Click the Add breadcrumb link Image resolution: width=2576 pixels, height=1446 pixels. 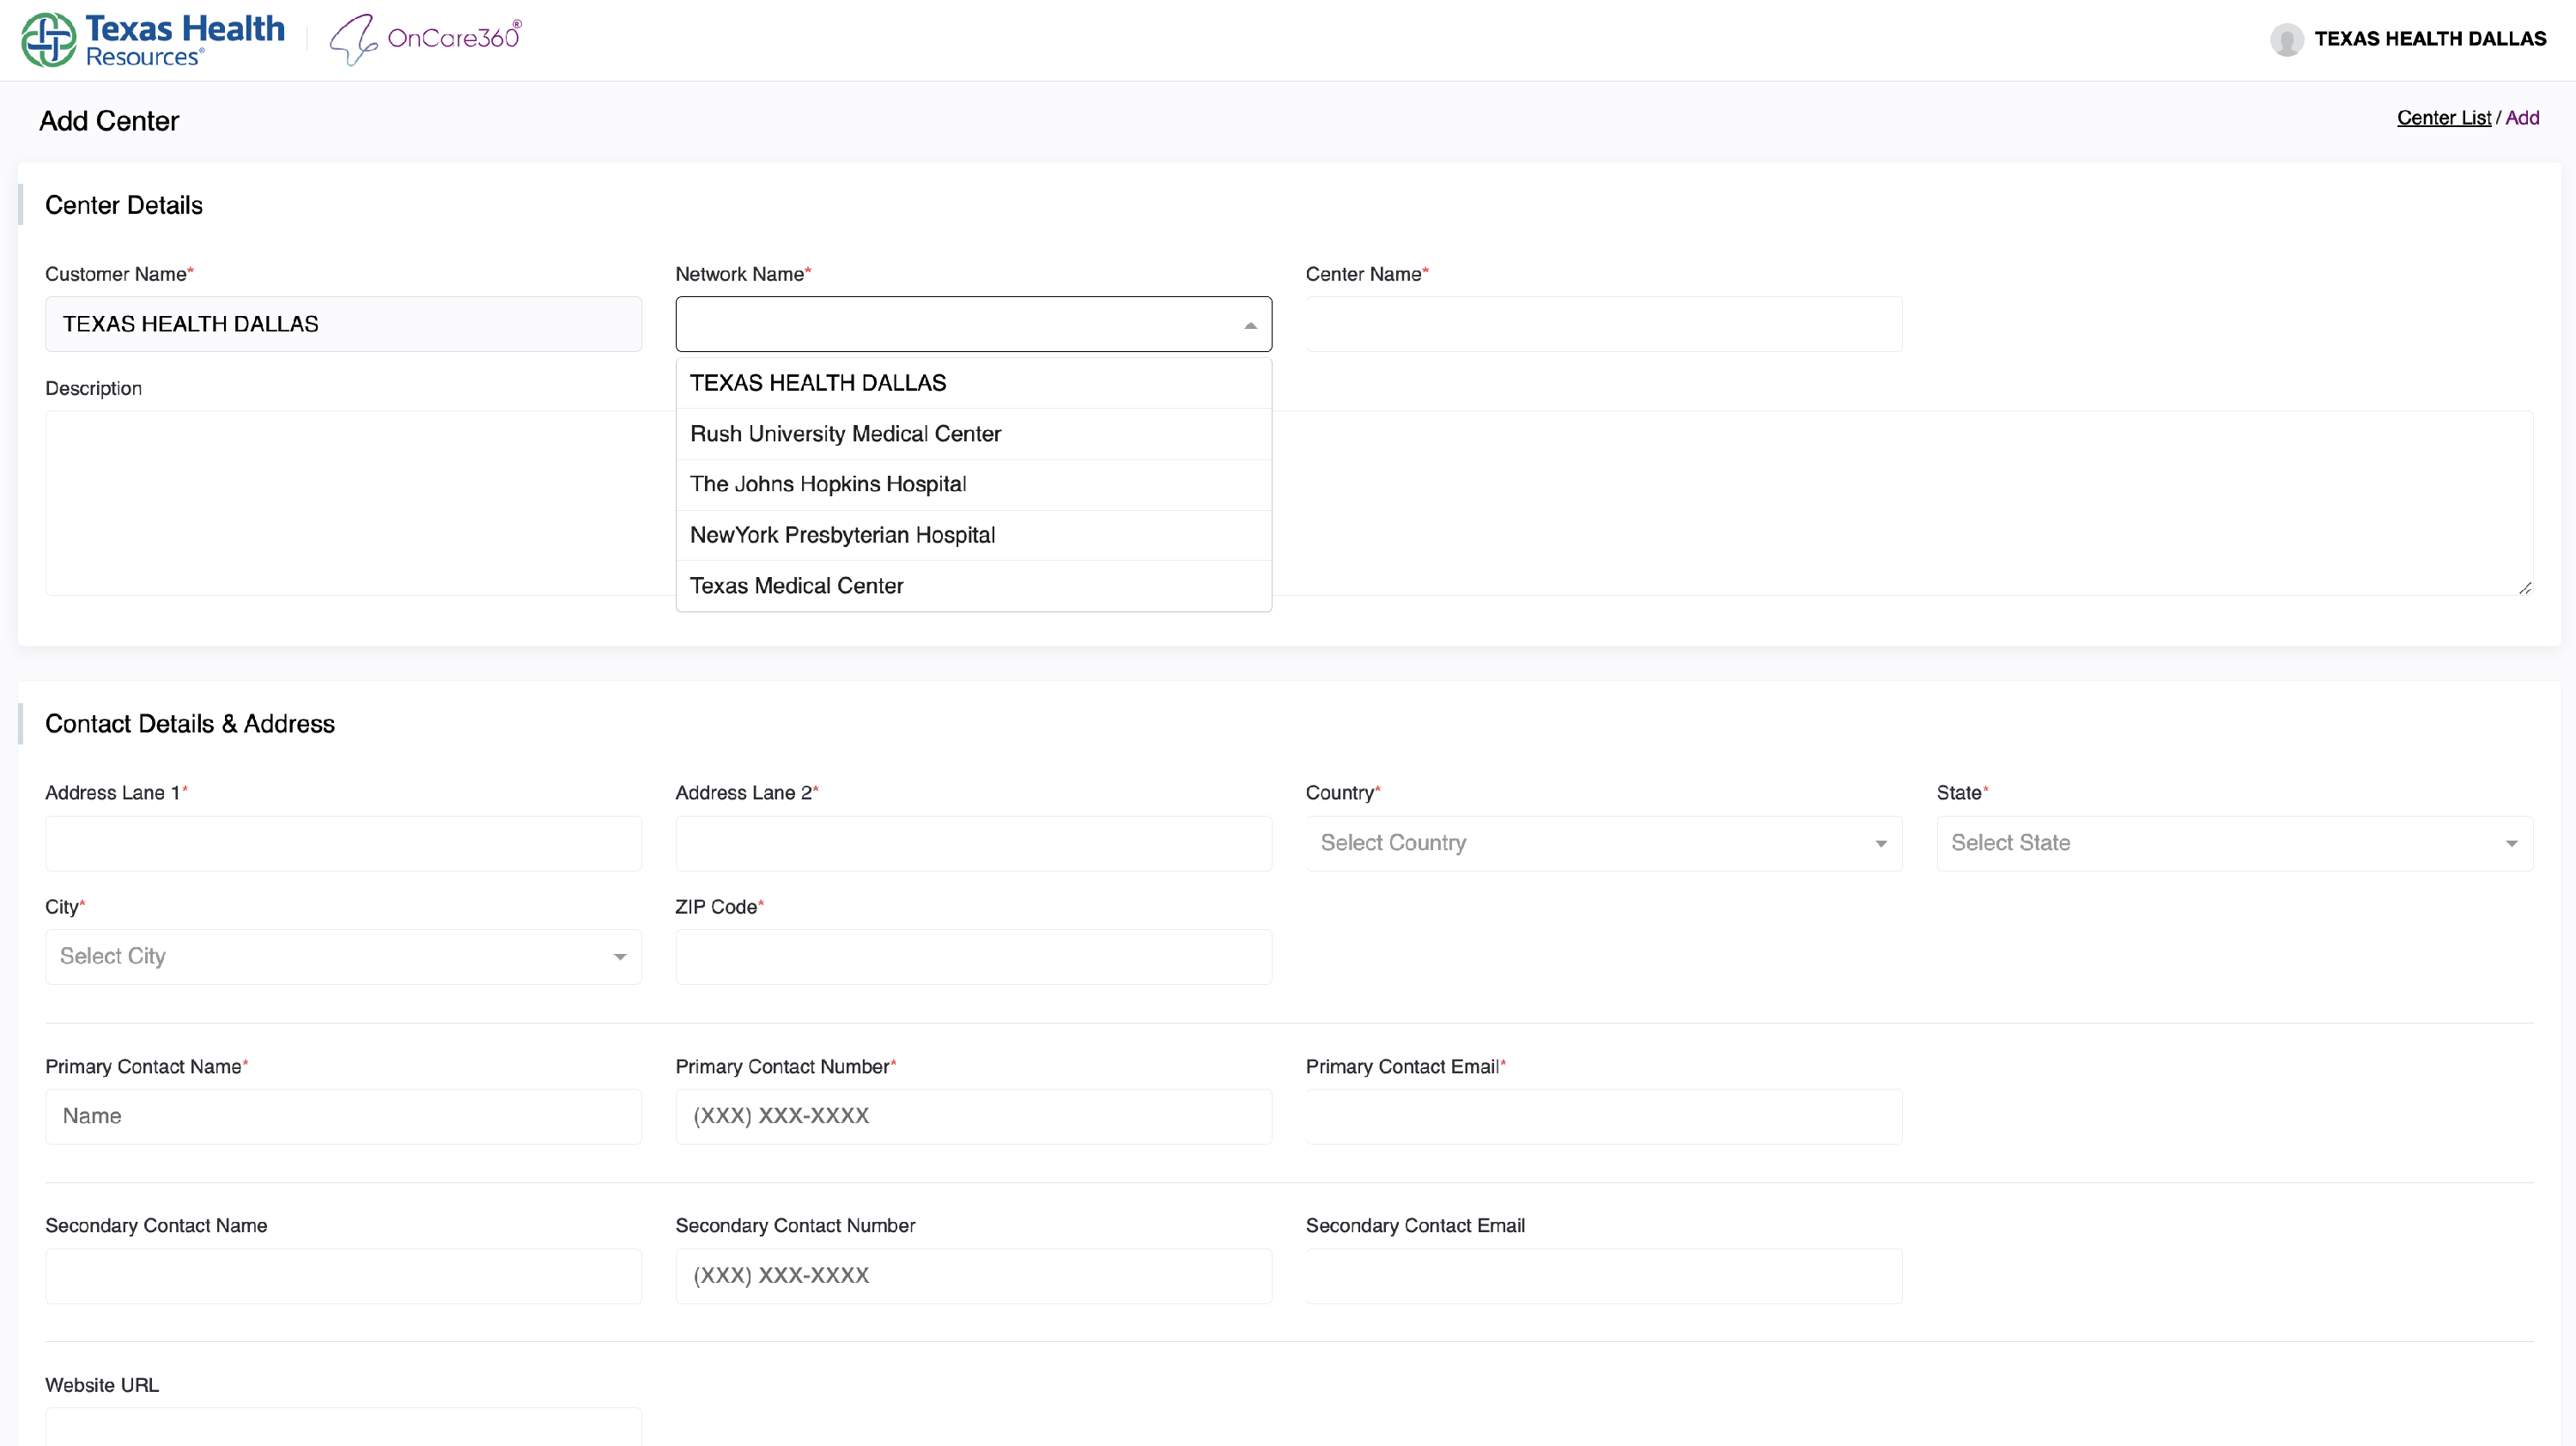(x=2522, y=118)
